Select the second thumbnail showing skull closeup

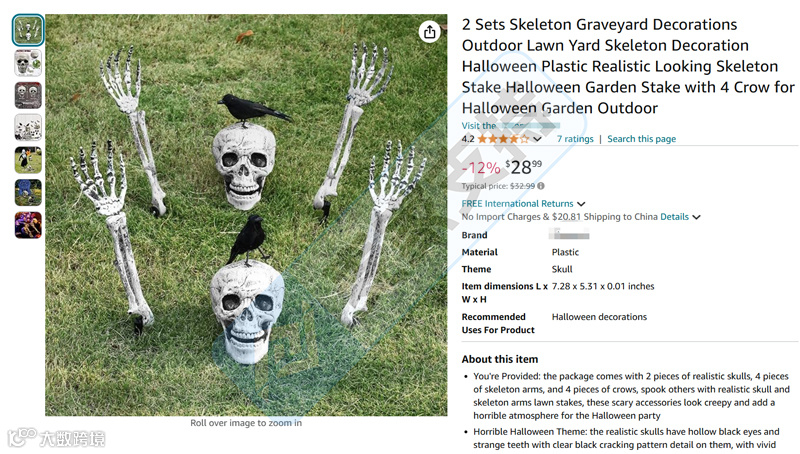click(x=28, y=63)
